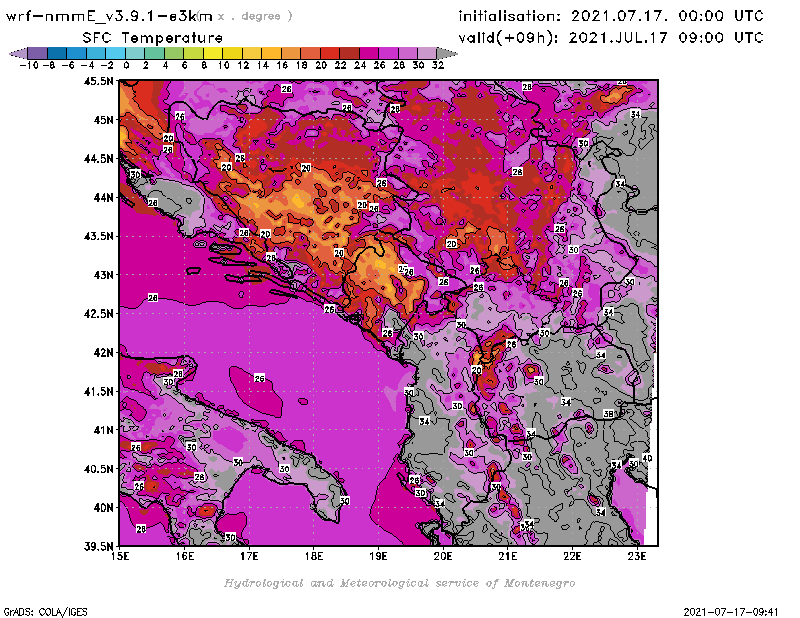Click the green legend swatch between 2 and 4
This screenshot has height=618, width=800.
[x=154, y=53]
